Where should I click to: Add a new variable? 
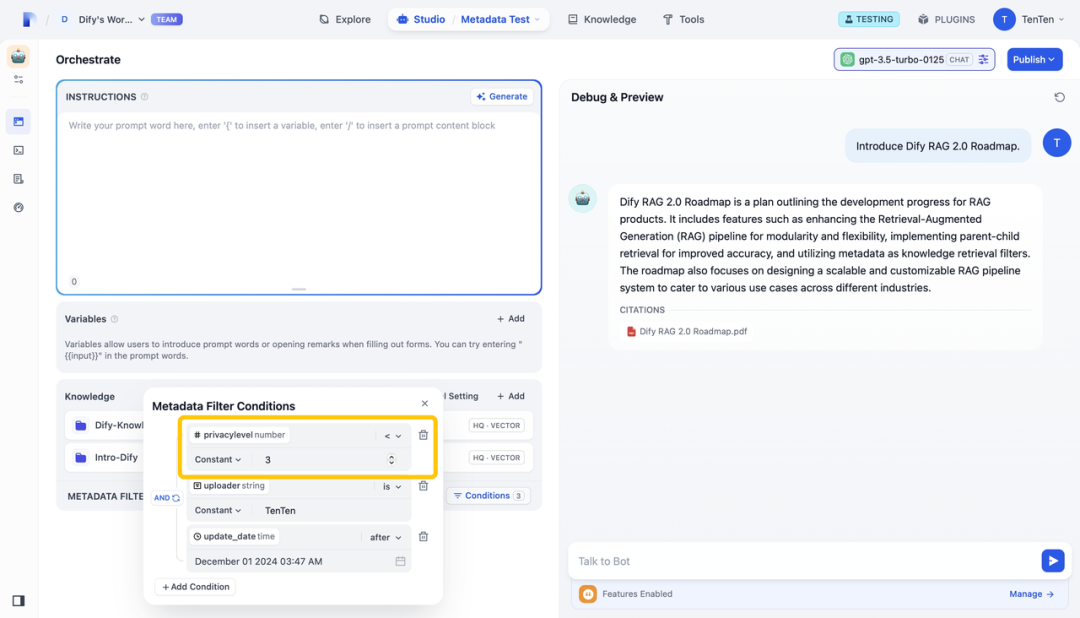pyautogui.click(x=511, y=318)
